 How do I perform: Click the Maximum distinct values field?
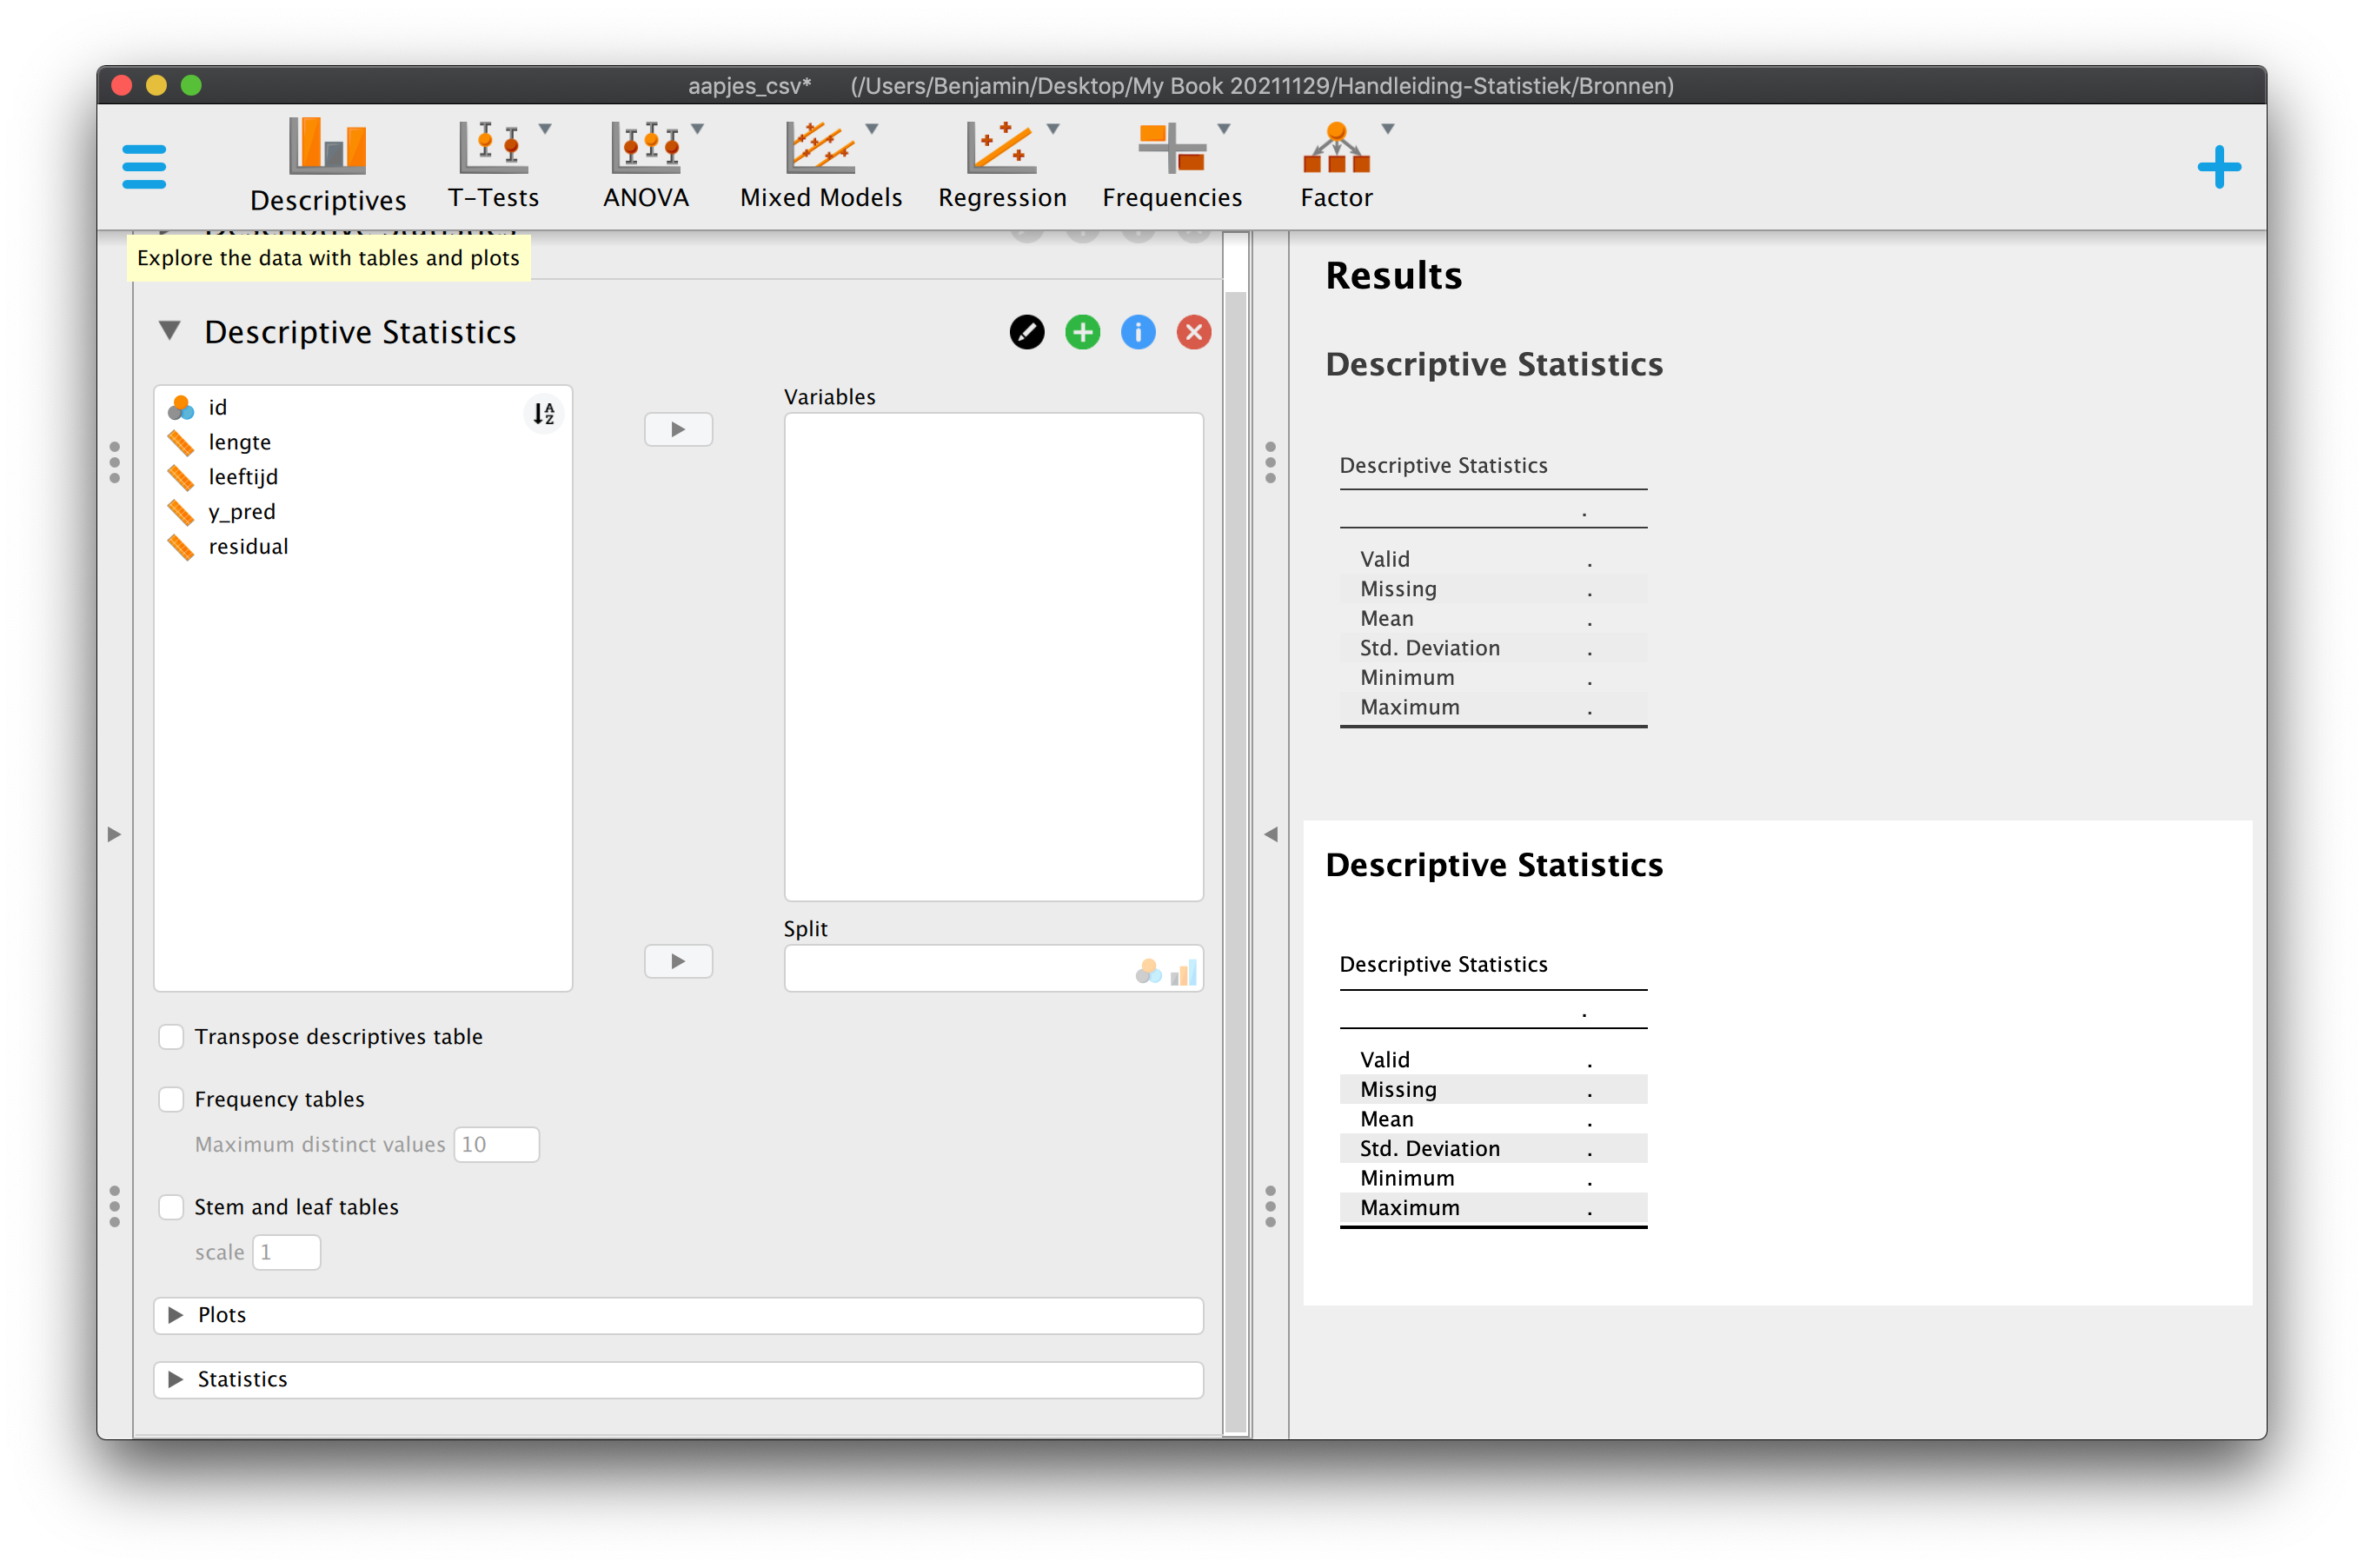[x=497, y=1145]
